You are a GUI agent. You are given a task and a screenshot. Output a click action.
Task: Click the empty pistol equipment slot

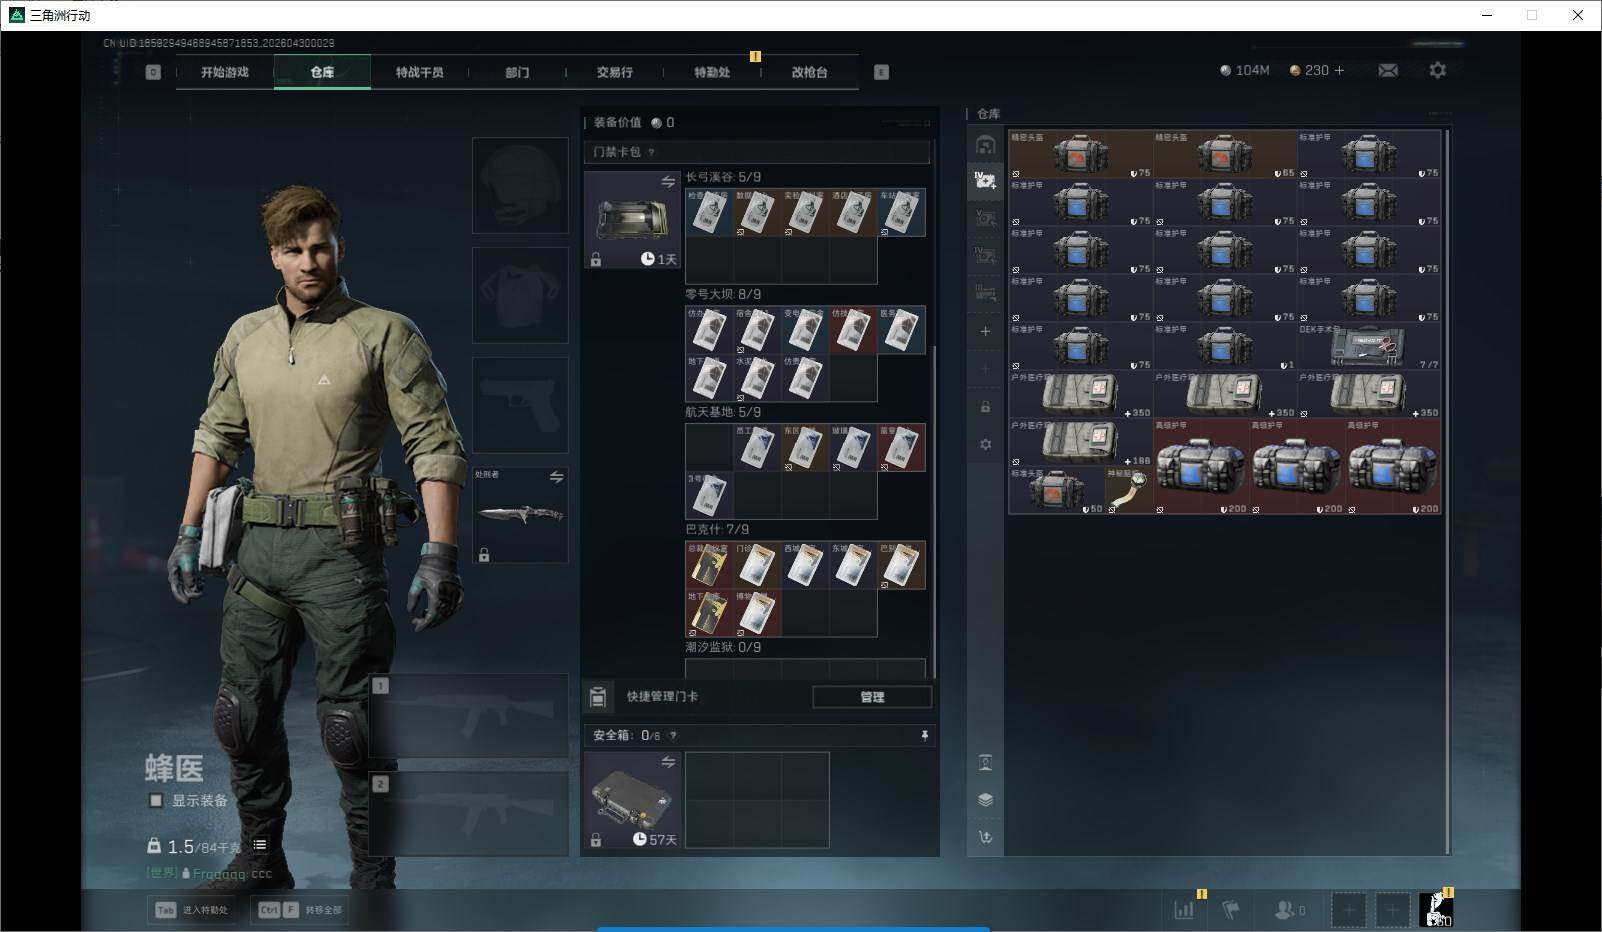pyautogui.click(x=520, y=406)
